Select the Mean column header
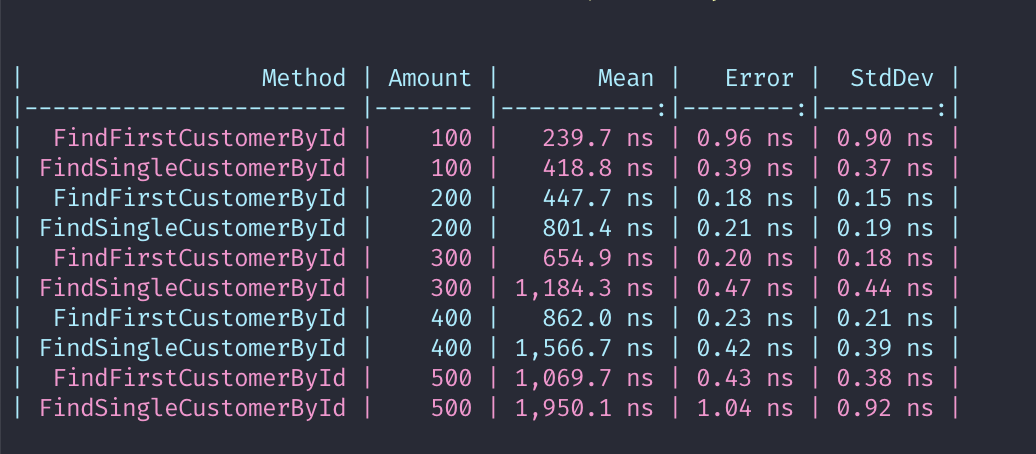 coord(626,78)
